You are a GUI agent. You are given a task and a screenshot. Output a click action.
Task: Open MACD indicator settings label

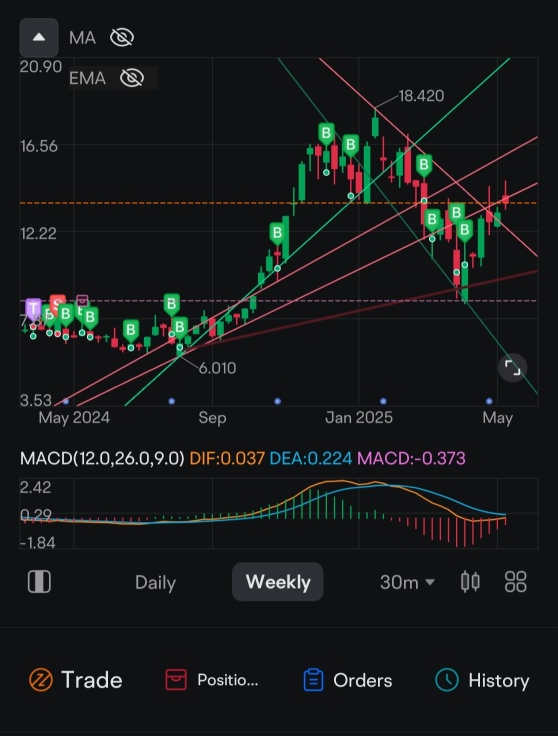(x=102, y=458)
